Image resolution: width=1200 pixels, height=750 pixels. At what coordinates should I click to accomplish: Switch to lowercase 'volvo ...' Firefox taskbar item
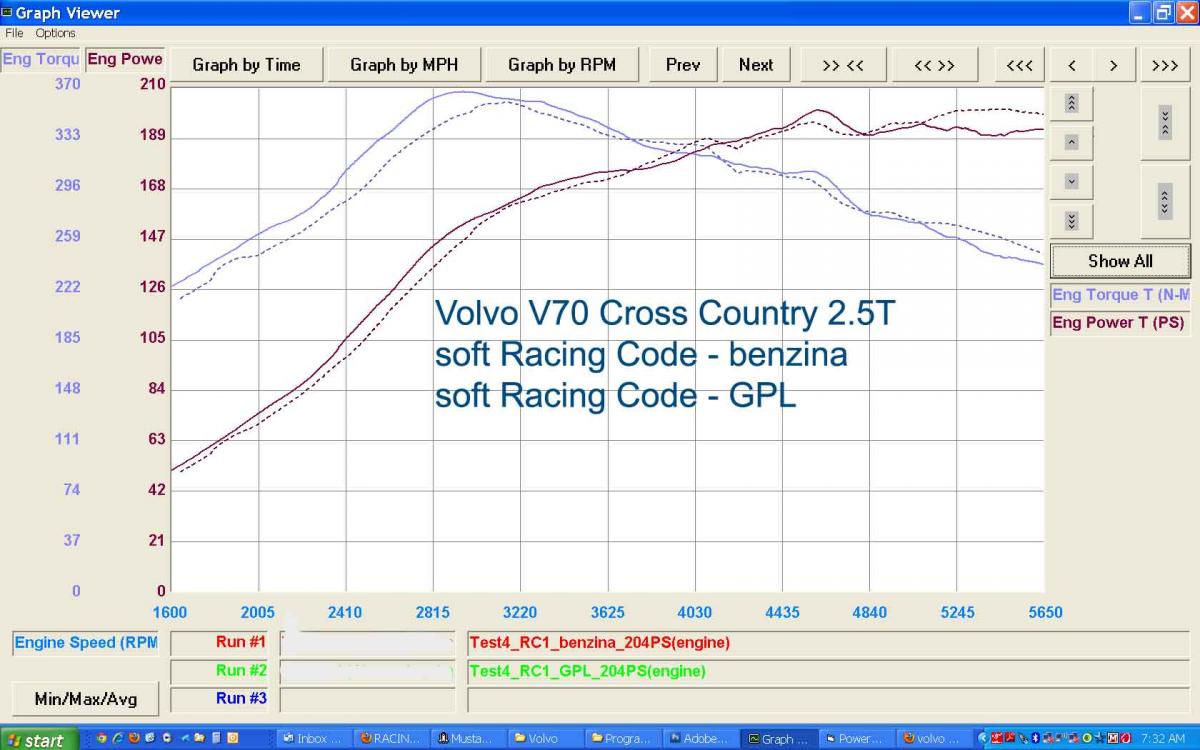point(933,739)
